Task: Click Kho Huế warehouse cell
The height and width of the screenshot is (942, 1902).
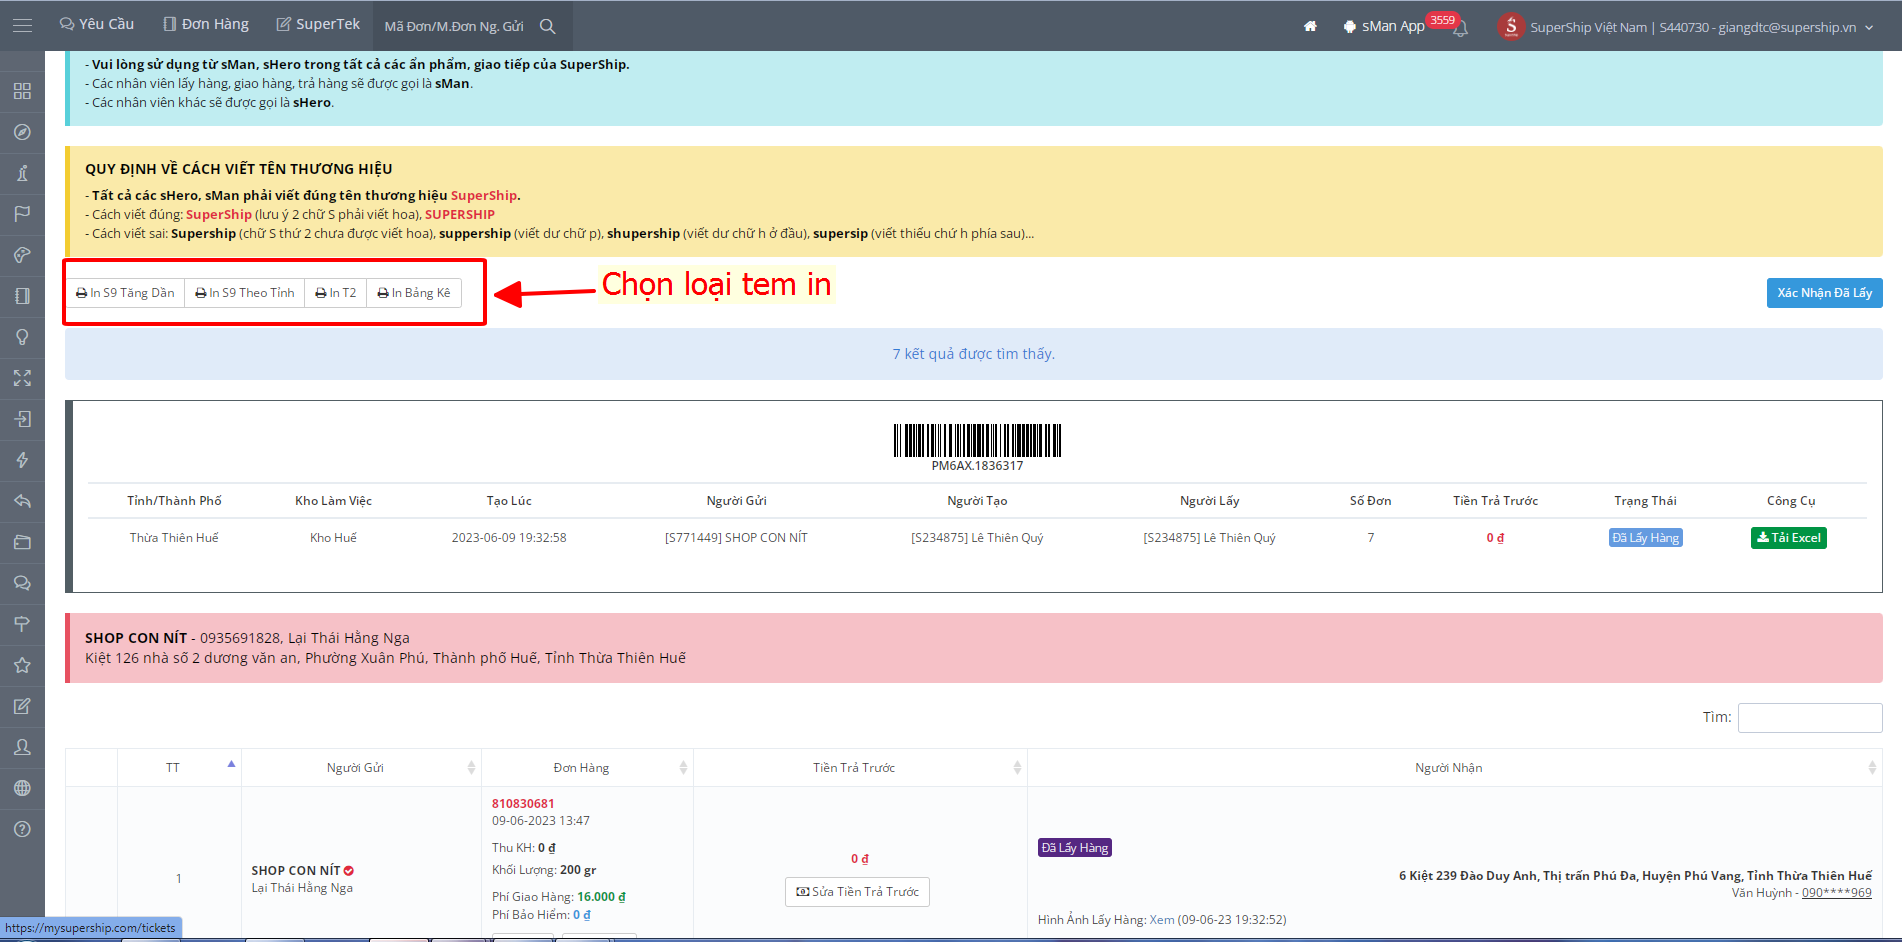Action: (333, 538)
